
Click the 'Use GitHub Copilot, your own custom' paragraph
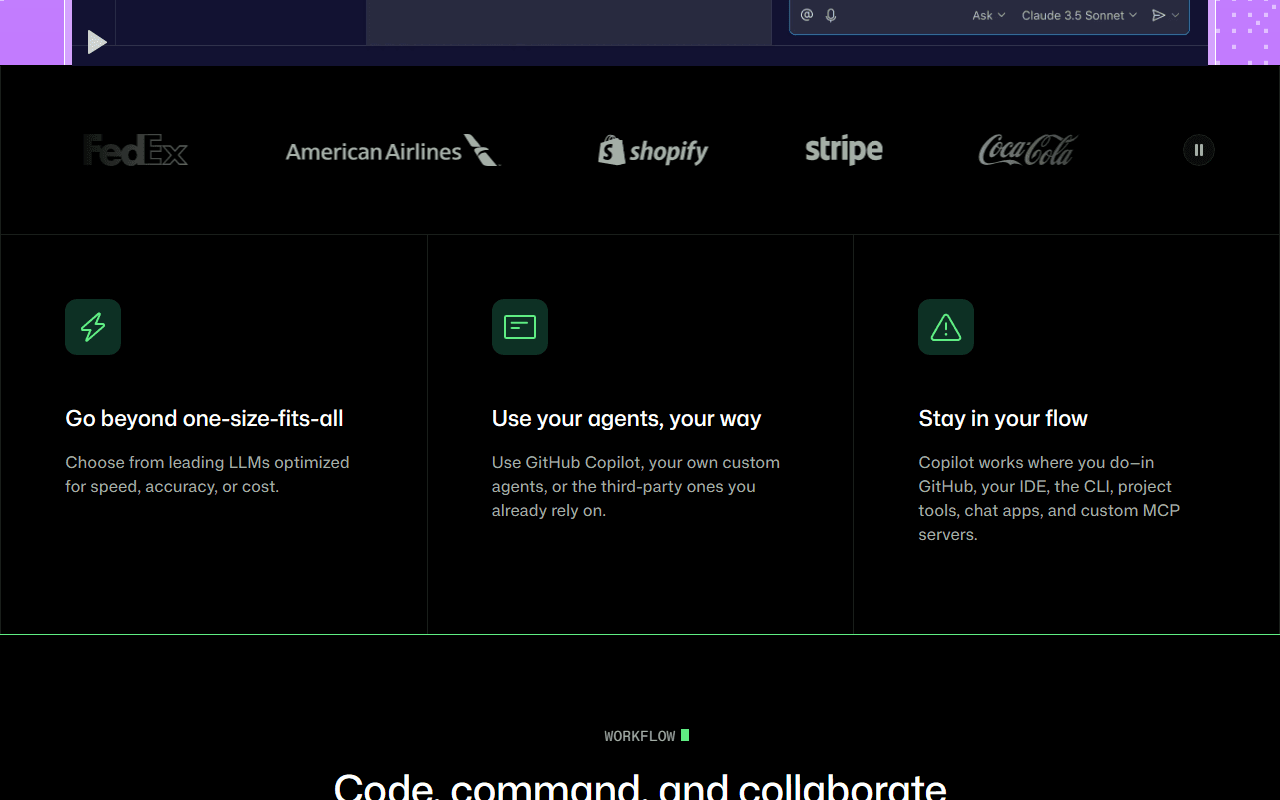[x=636, y=486]
